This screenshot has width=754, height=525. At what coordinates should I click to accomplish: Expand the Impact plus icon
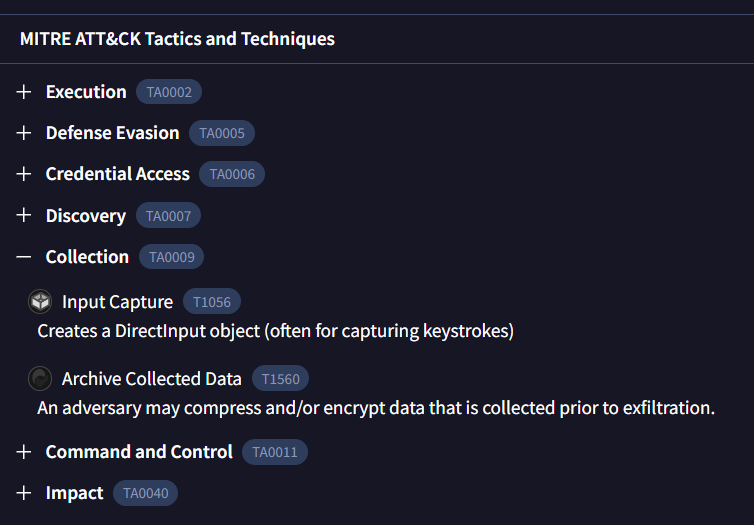coord(25,493)
